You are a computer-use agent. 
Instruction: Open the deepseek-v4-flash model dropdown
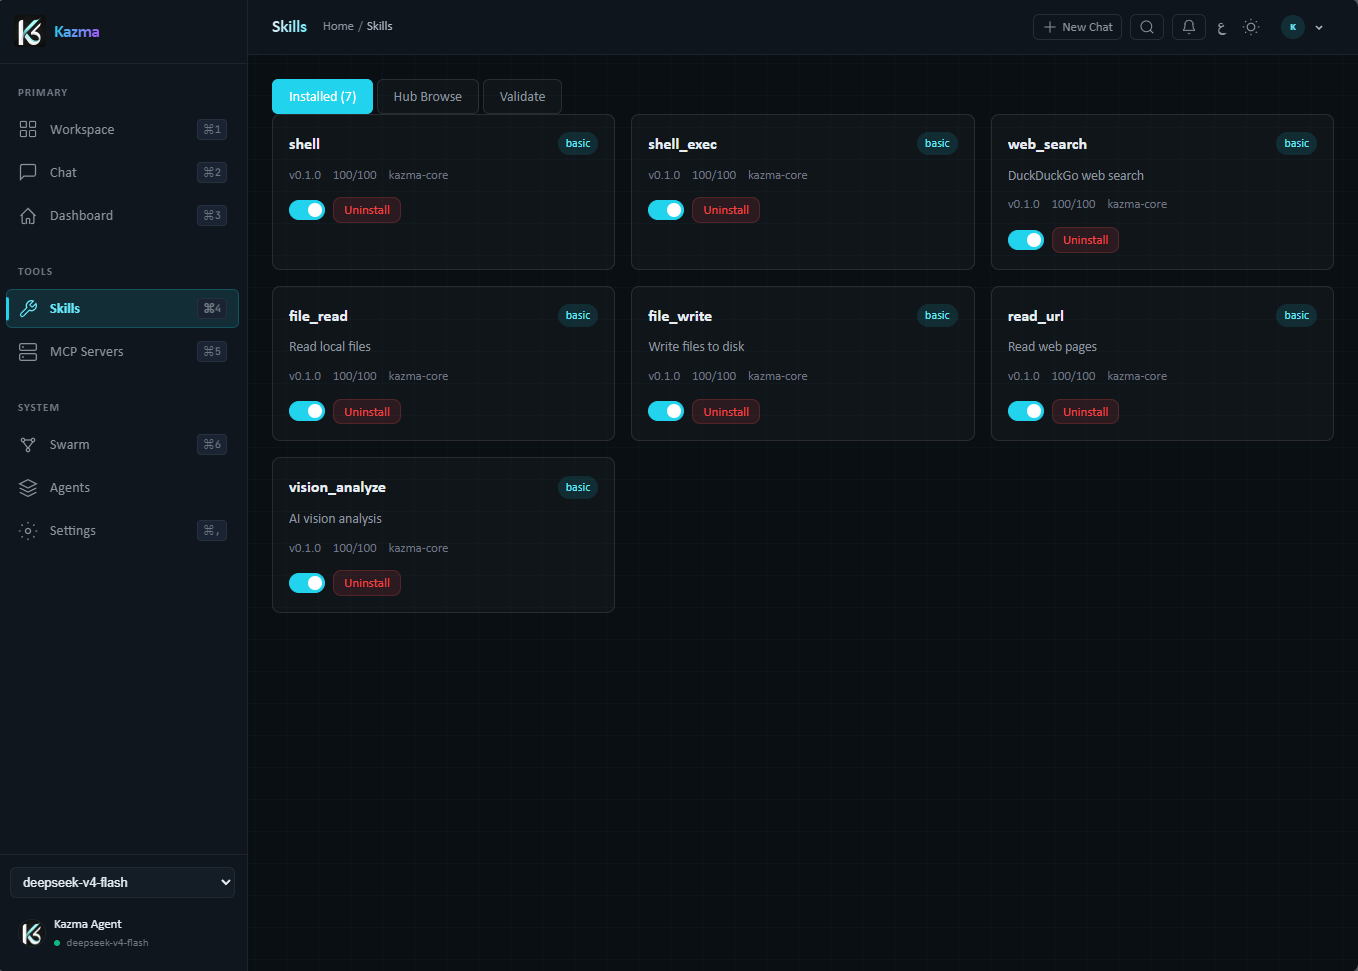tap(122, 882)
